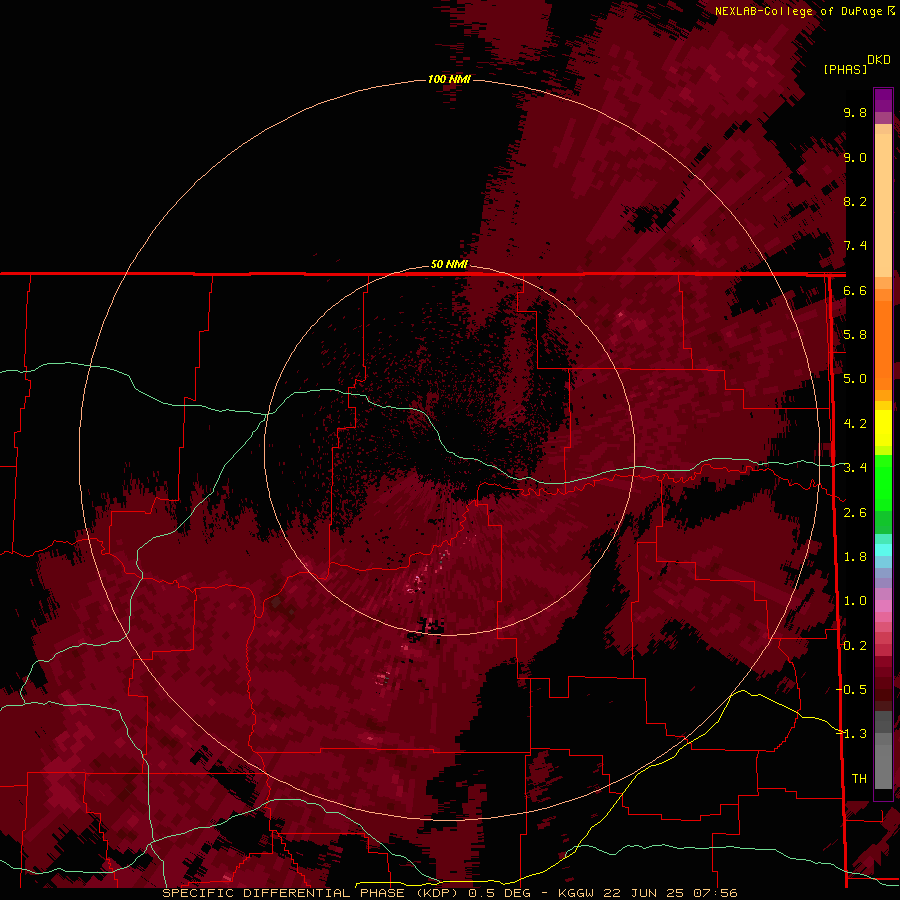
Task: Click the 6.6 scale value
Action: [855, 290]
